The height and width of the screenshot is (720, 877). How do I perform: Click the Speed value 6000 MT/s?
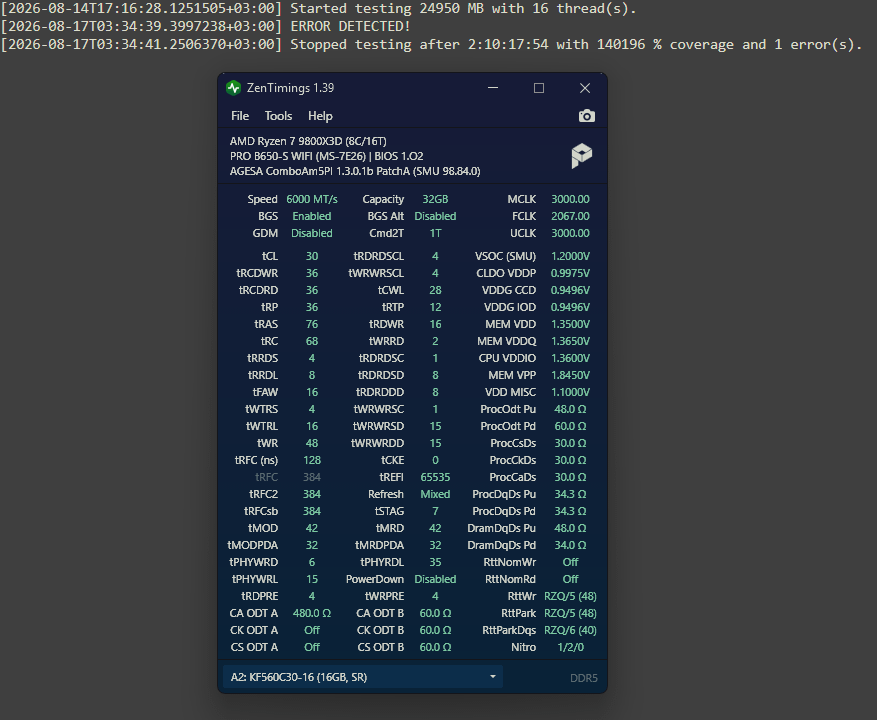[312, 199]
